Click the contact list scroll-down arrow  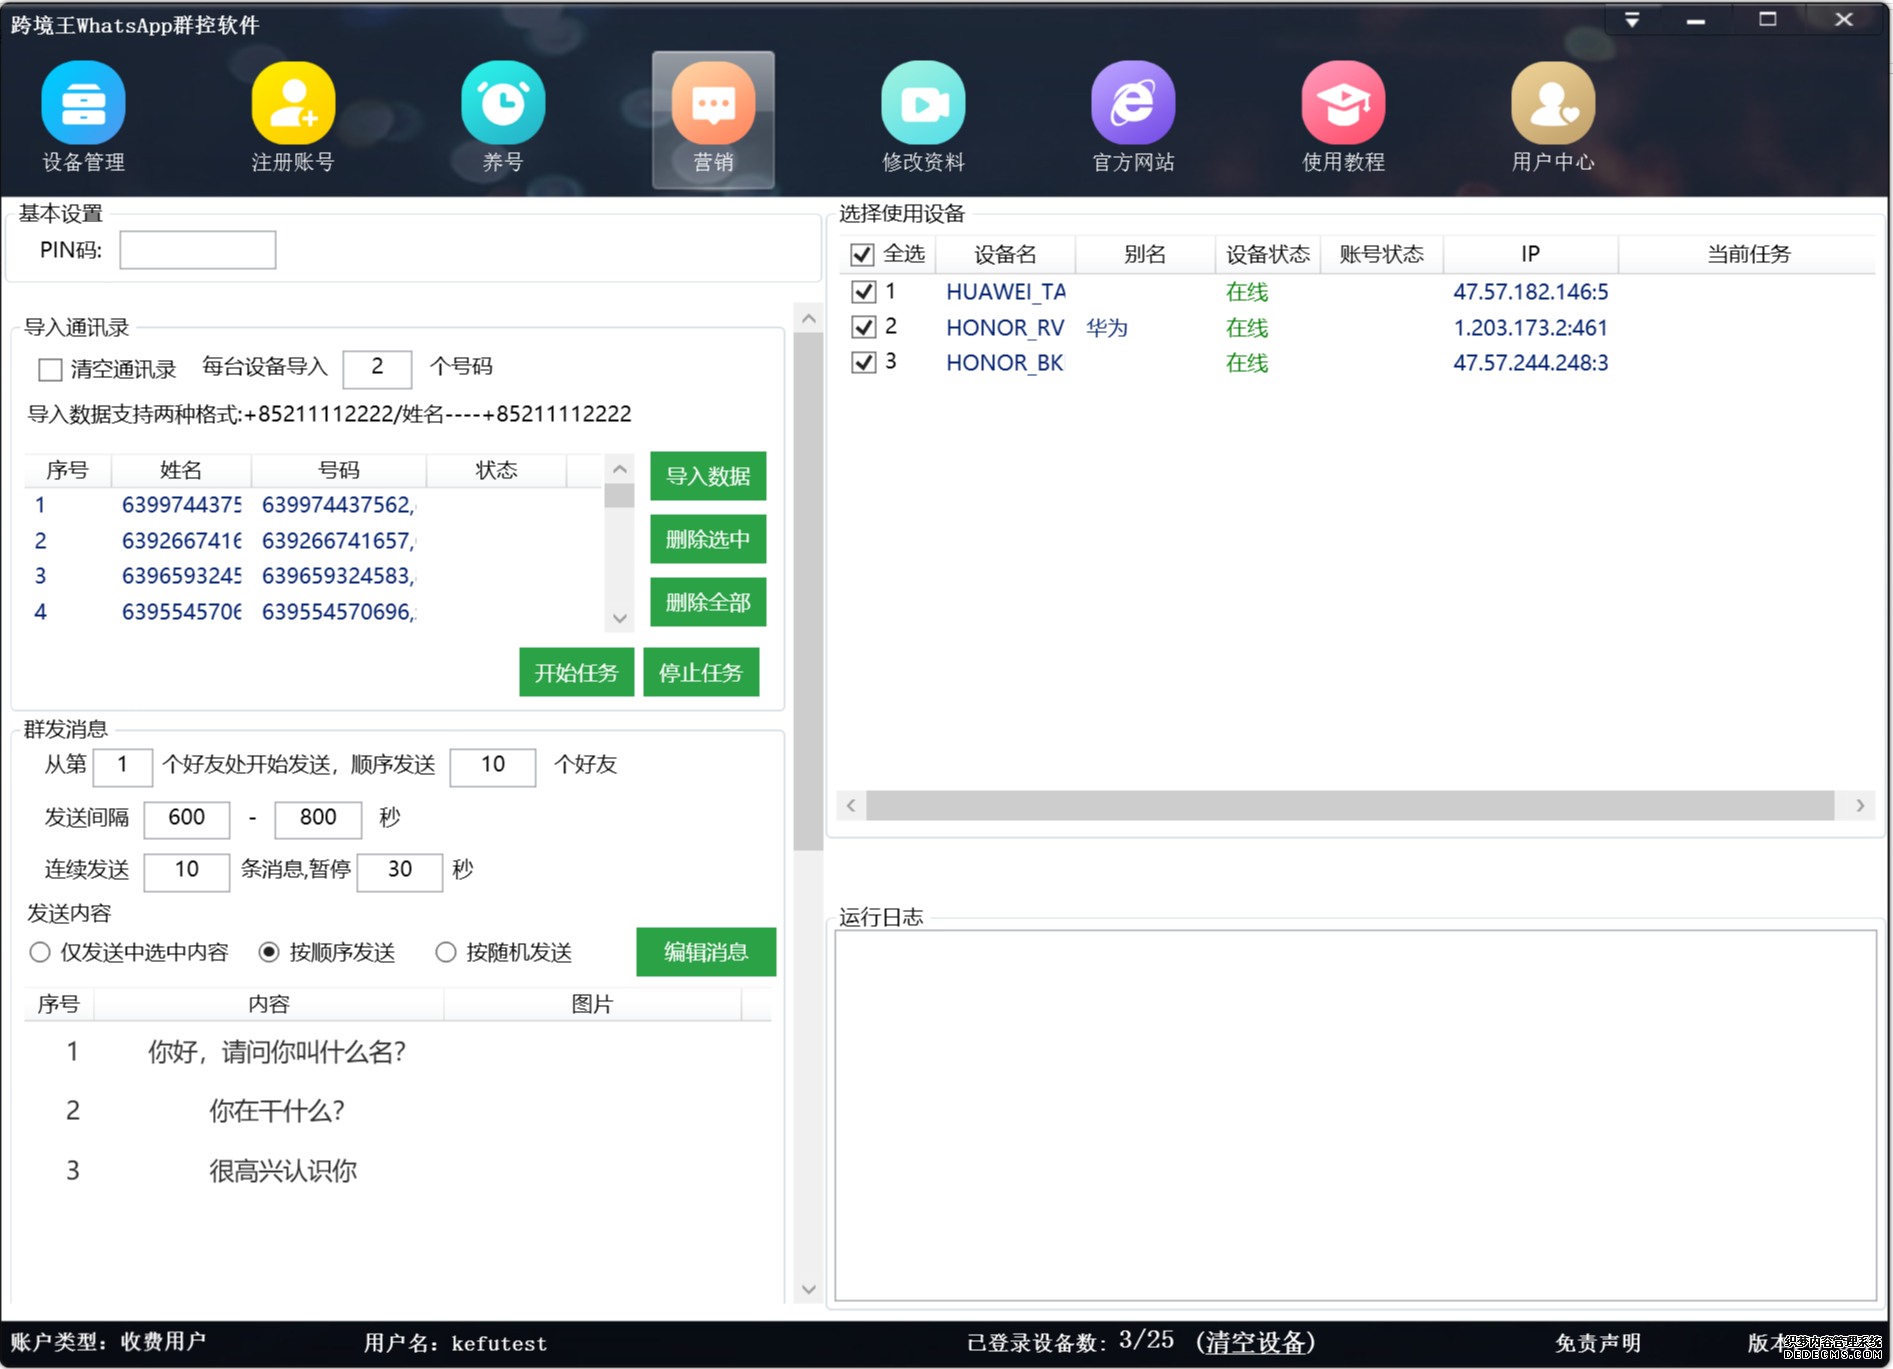click(619, 618)
